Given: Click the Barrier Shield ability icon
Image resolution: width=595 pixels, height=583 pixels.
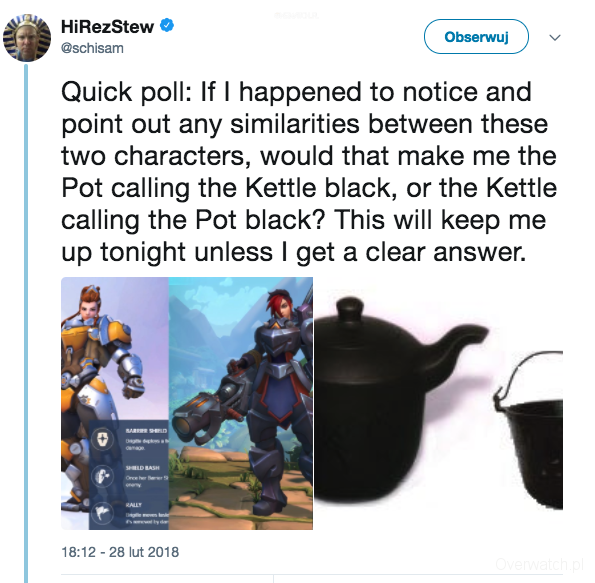Looking at the screenshot, I should tap(102, 439).
